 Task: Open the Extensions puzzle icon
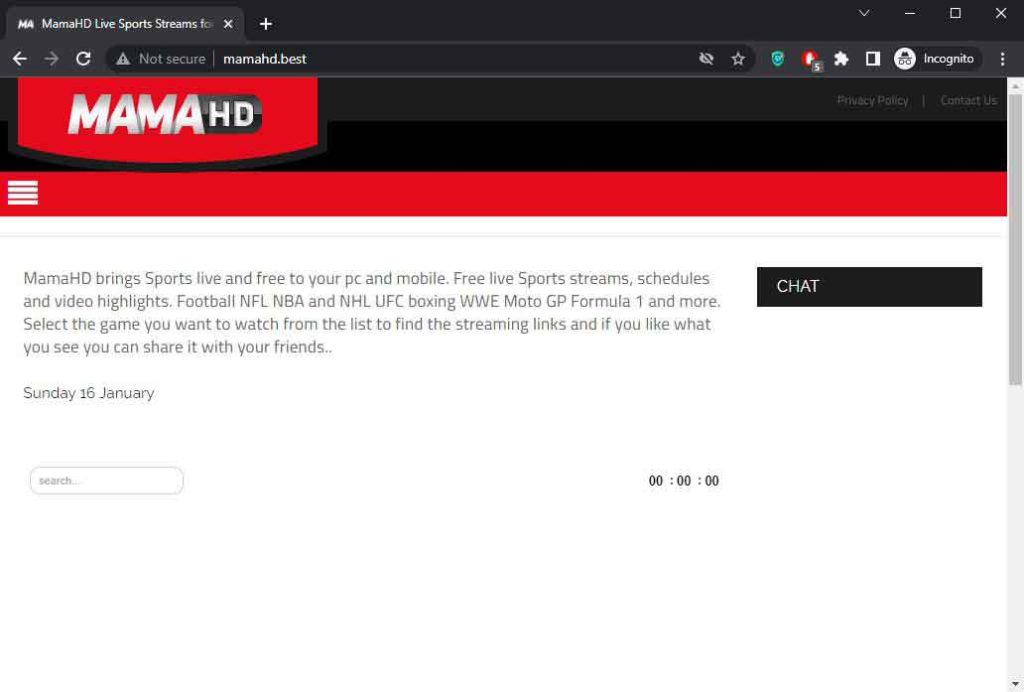tap(841, 59)
